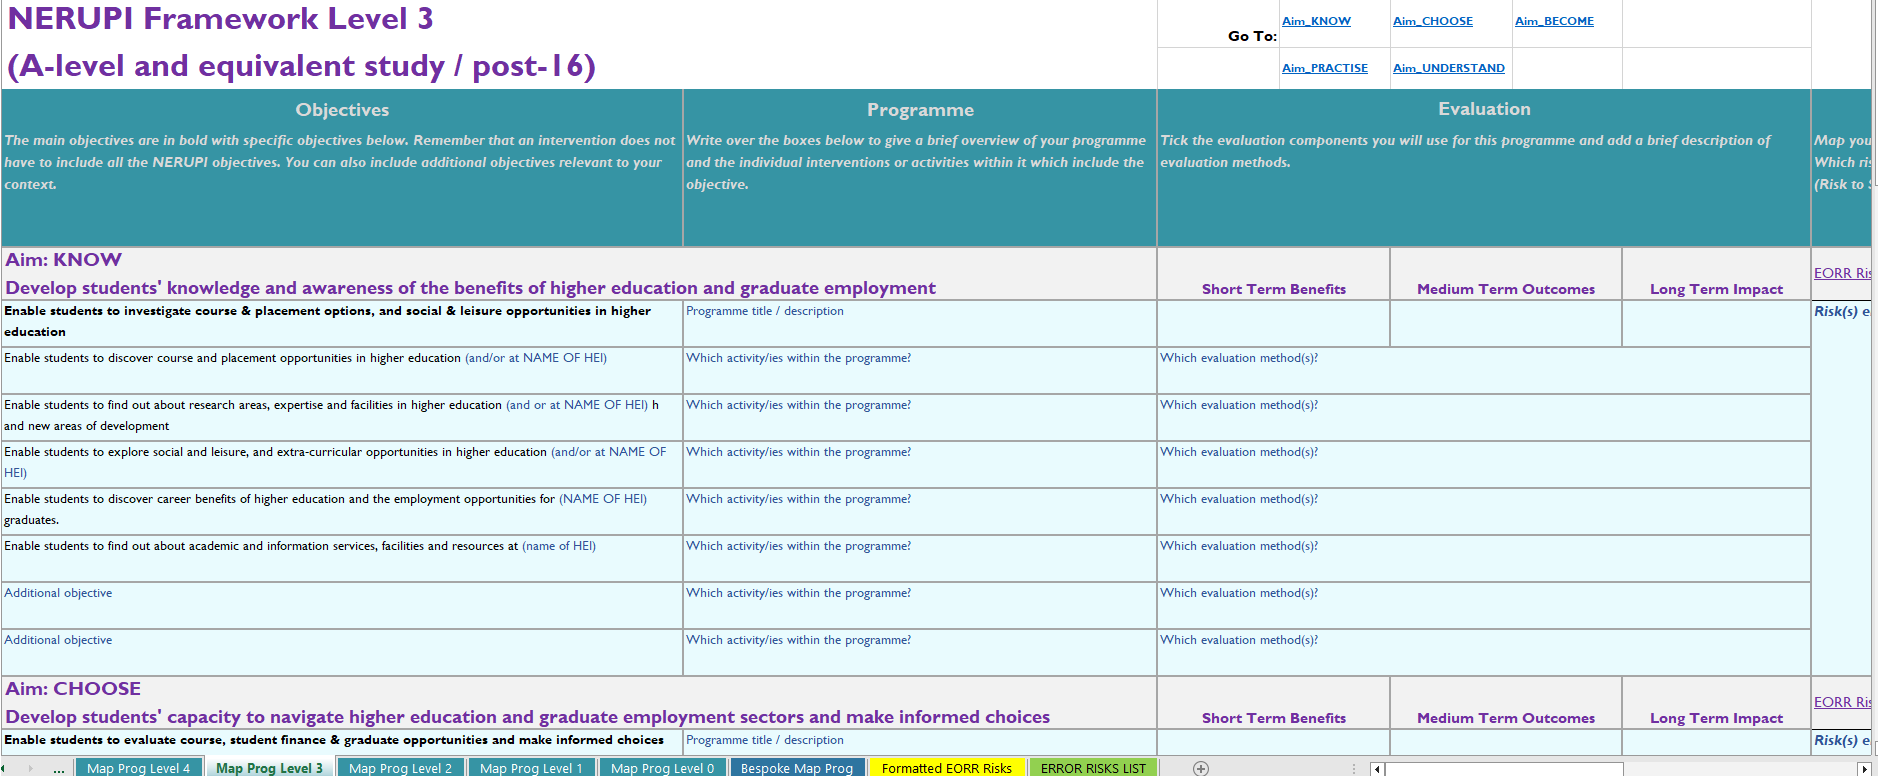Show hidden sheet tabs via ellipsis
Viewport: 1878px width, 776px height.
59,768
